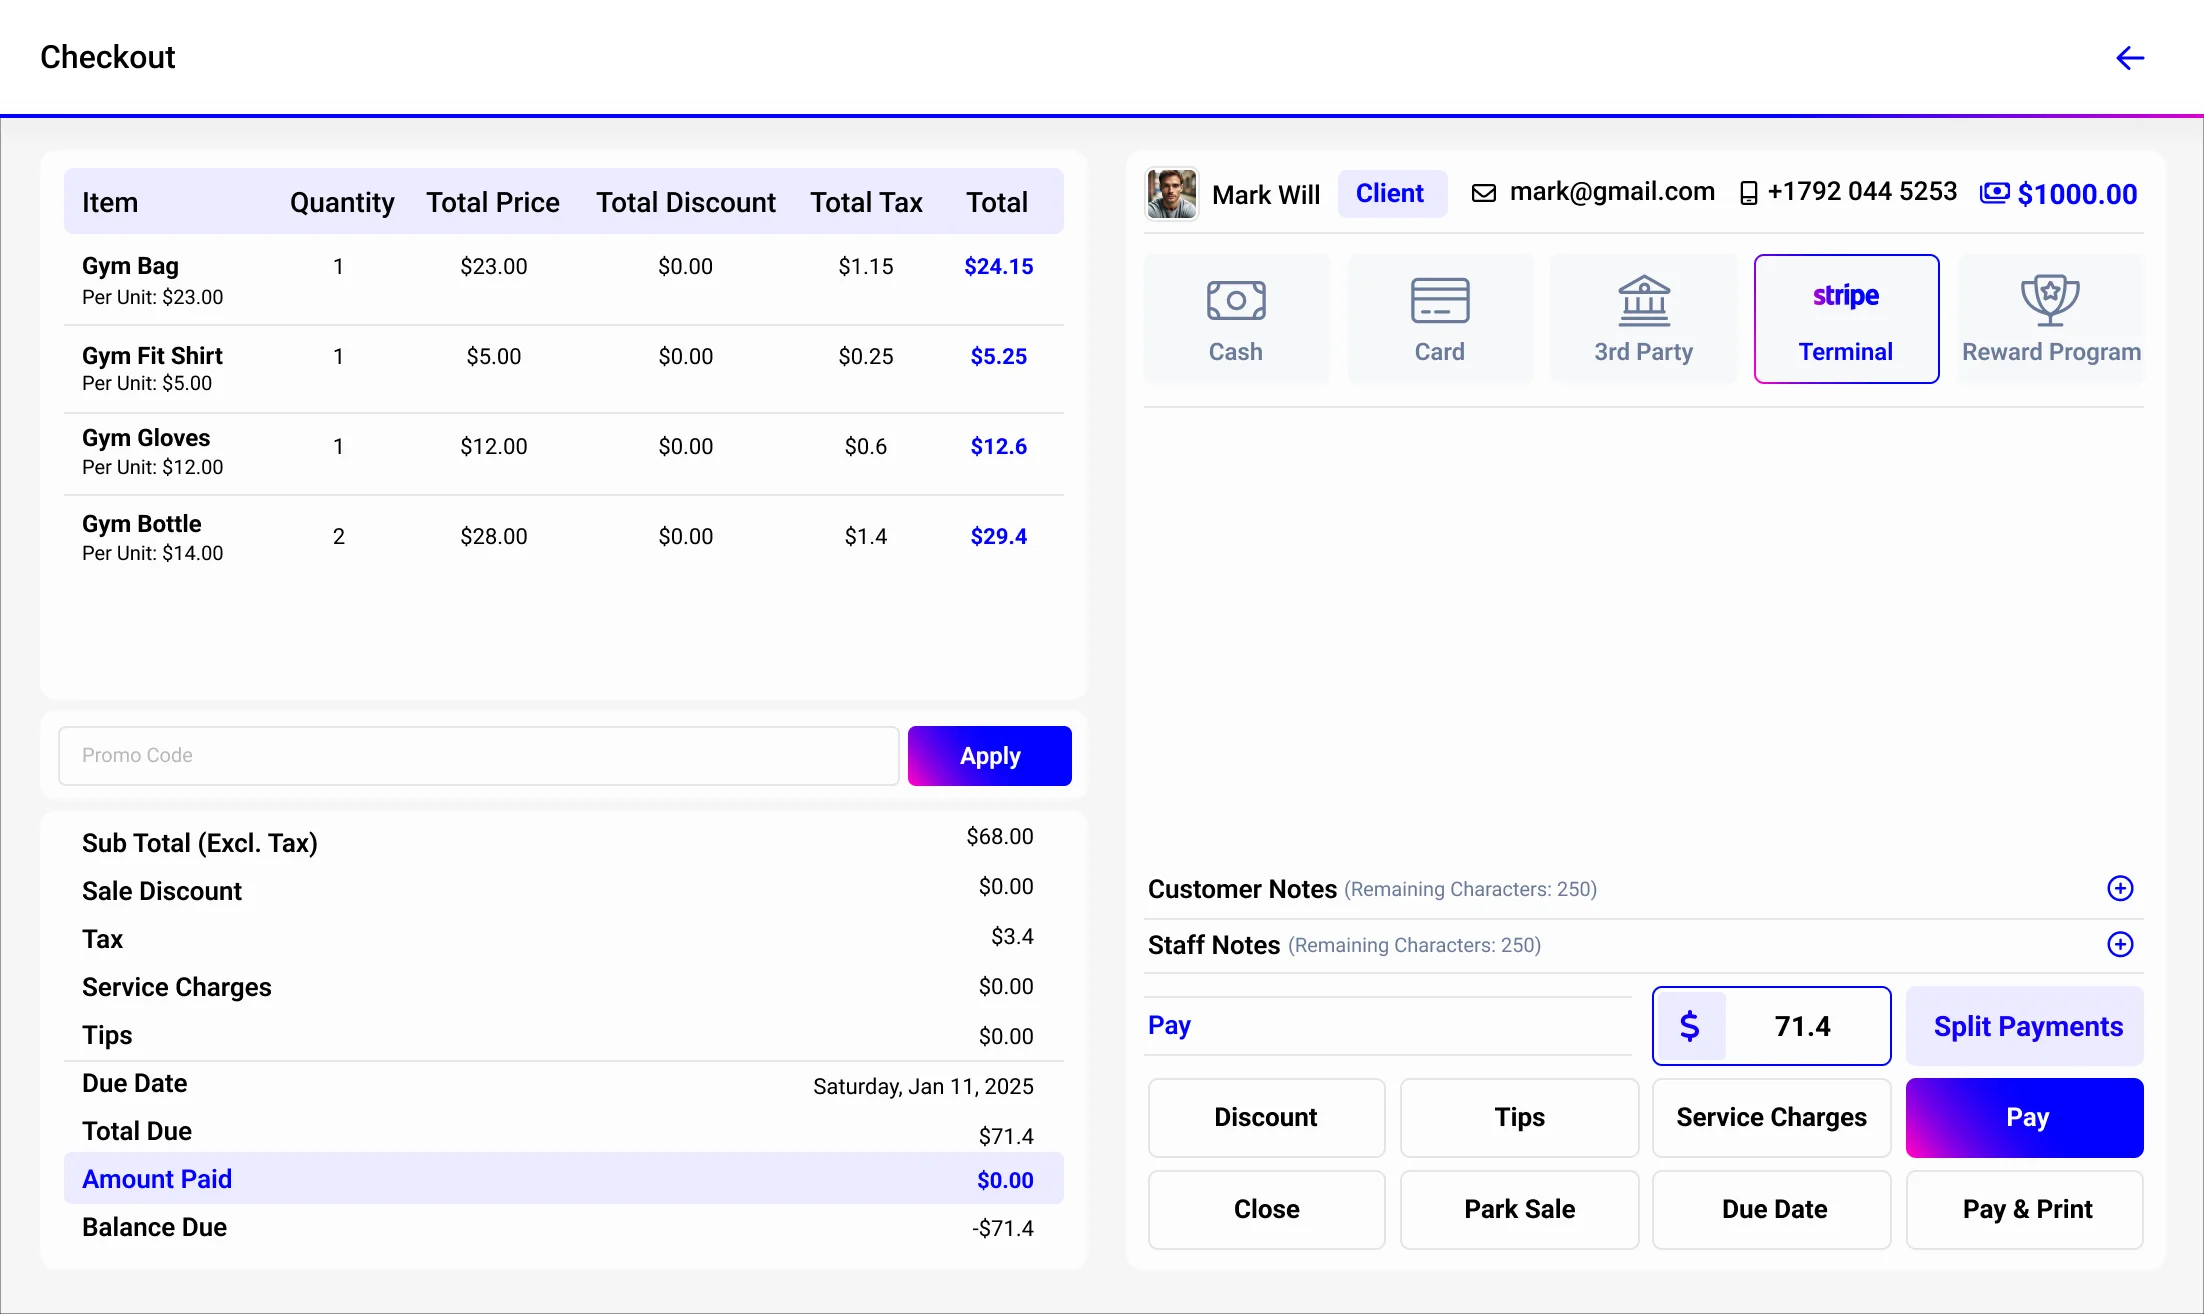Click the Pay & Print button

(2026, 1208)
